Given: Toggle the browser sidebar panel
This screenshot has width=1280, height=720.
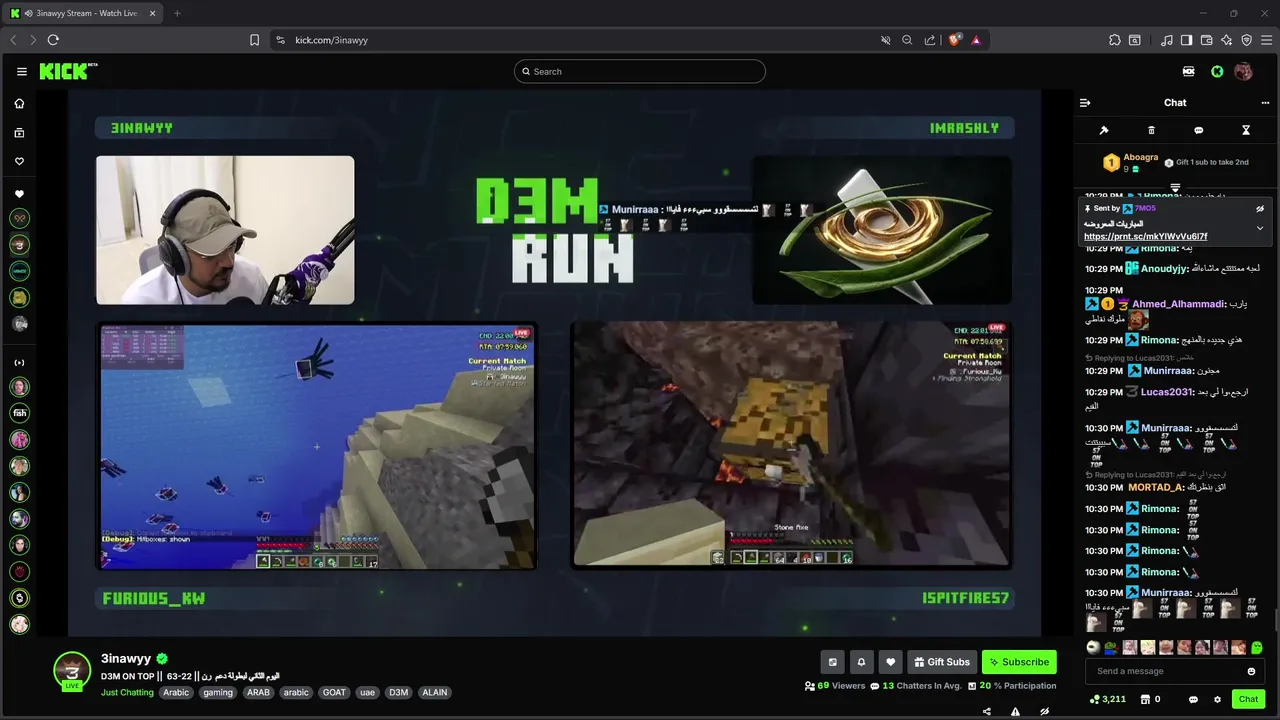Looking at the screenshot, I should point(1186,40).
